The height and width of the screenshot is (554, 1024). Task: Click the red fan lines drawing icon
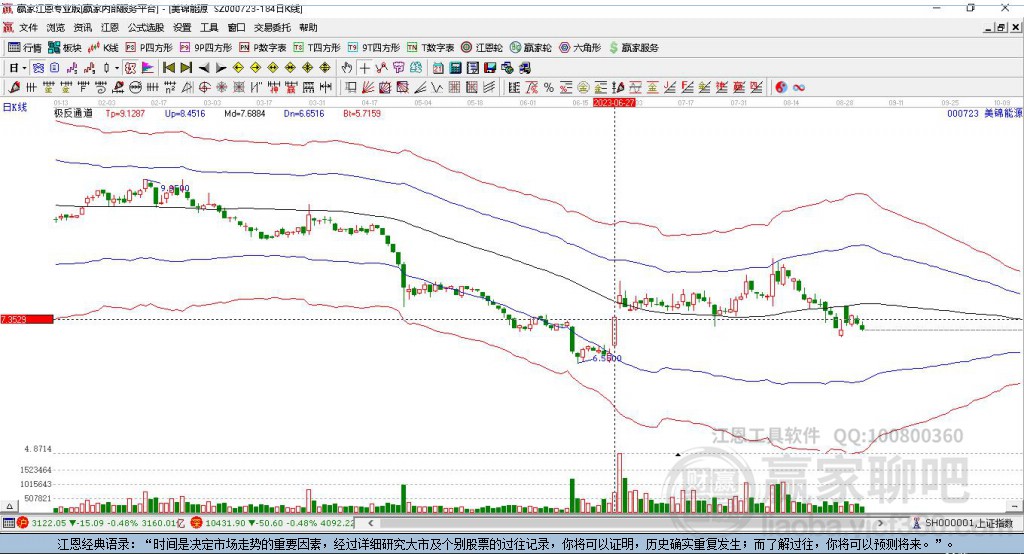368,88
